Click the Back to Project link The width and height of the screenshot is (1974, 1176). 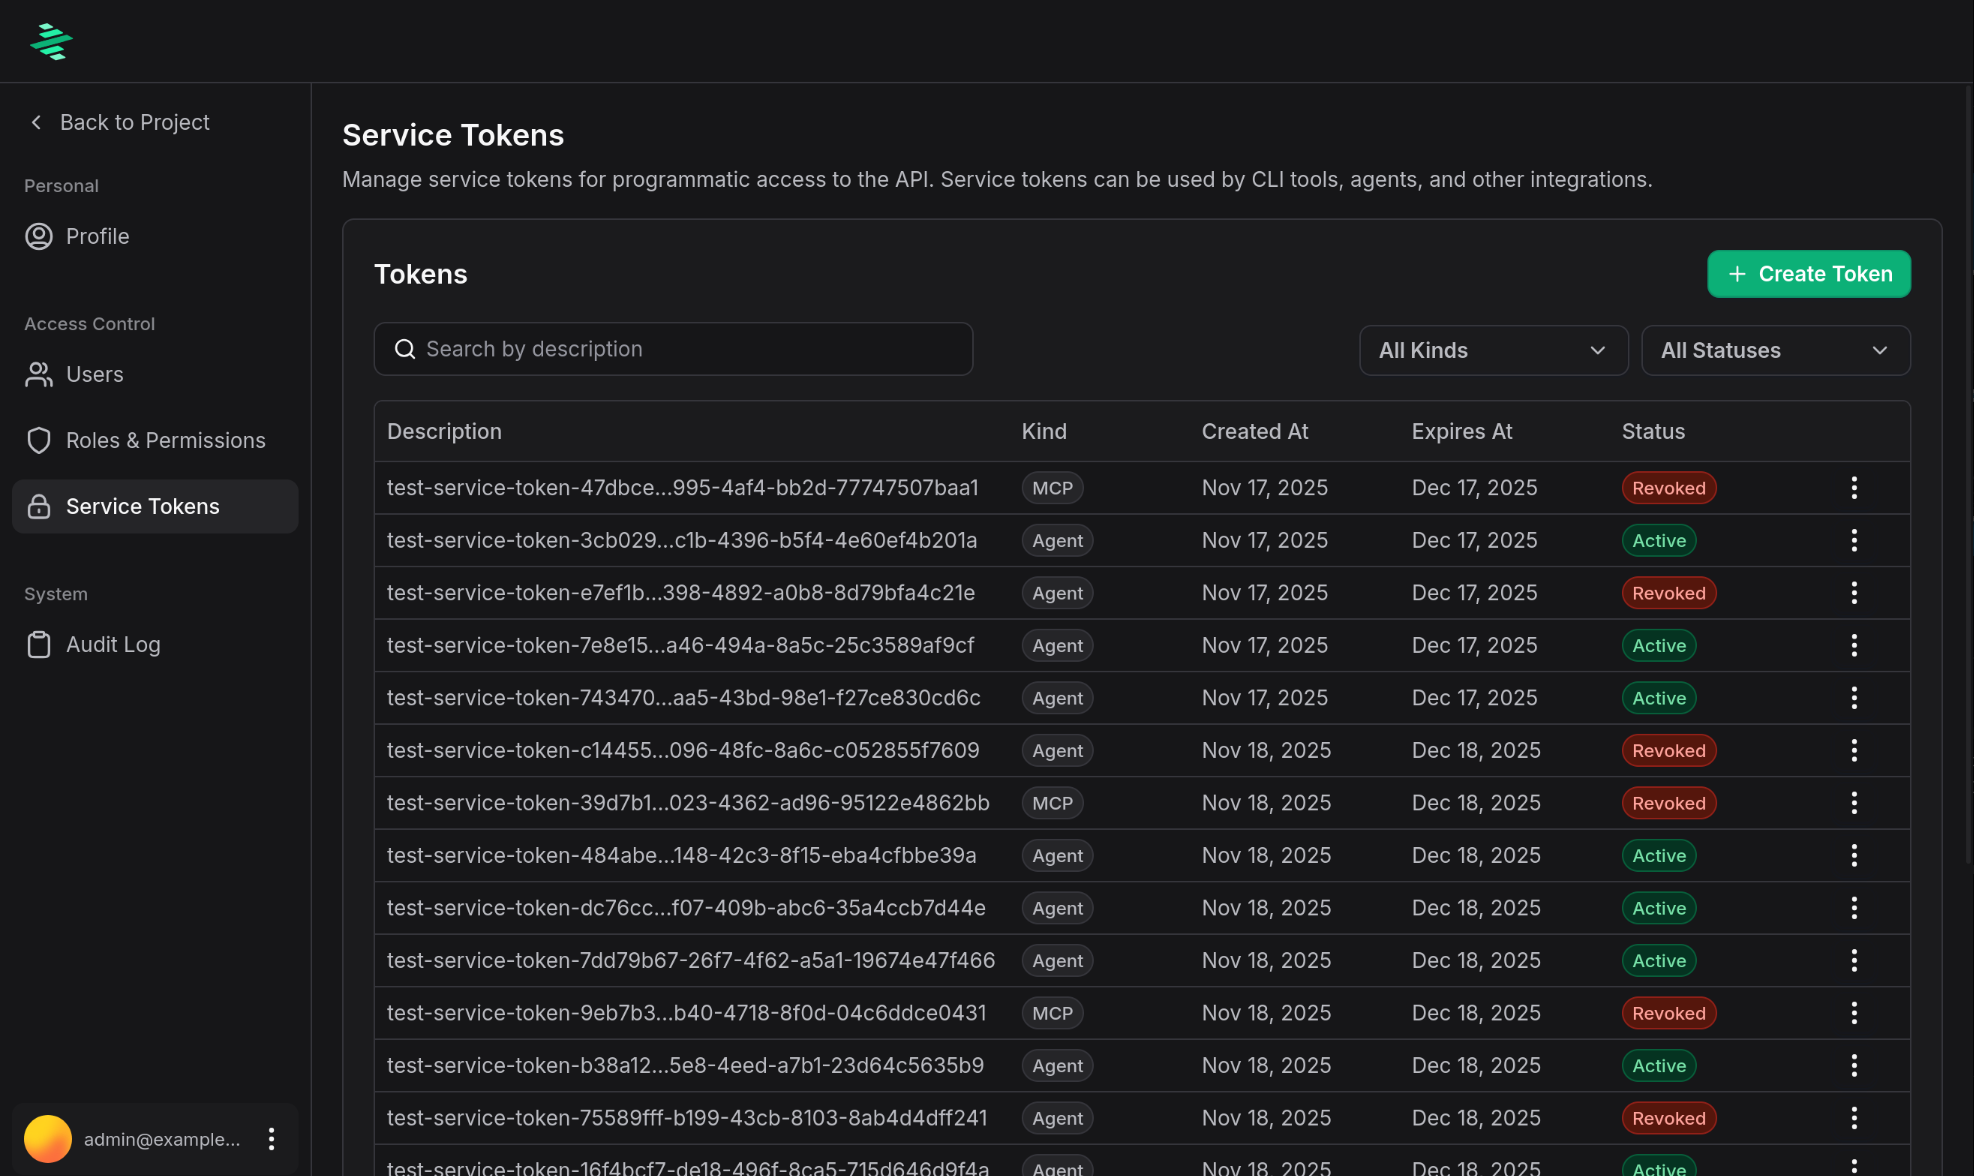click(x=134, y=122)
